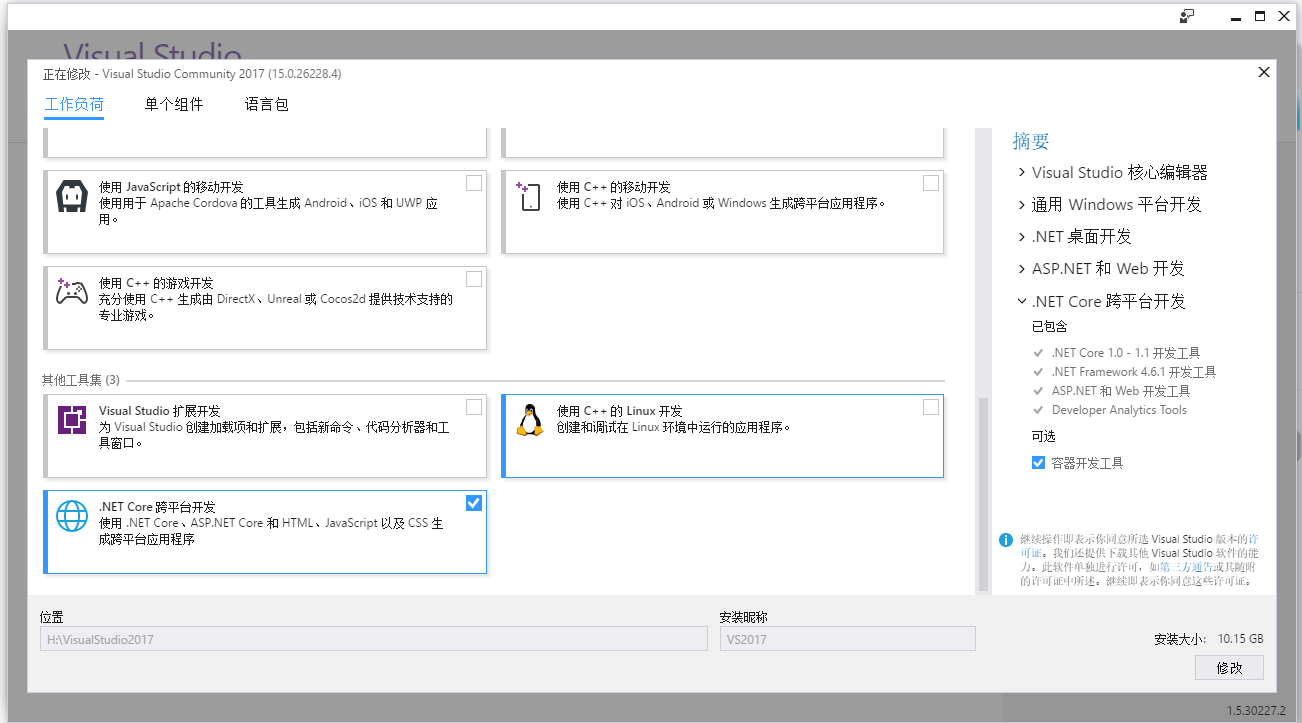This screenshot has width=1302, height=723.
Task: Click the Cordova icon for JavaScript 的移动开发
Action: click(x=73, y=197)
